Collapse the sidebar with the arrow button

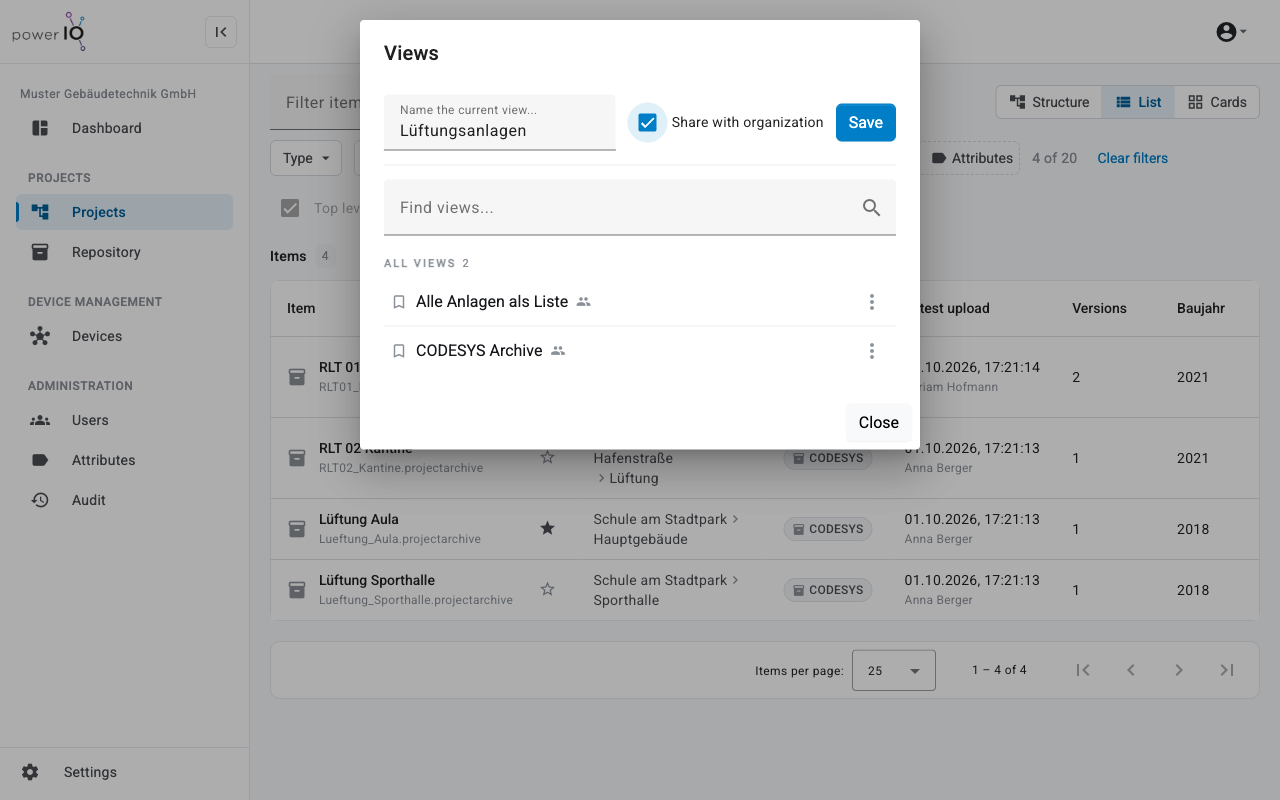tap(221, 32)
